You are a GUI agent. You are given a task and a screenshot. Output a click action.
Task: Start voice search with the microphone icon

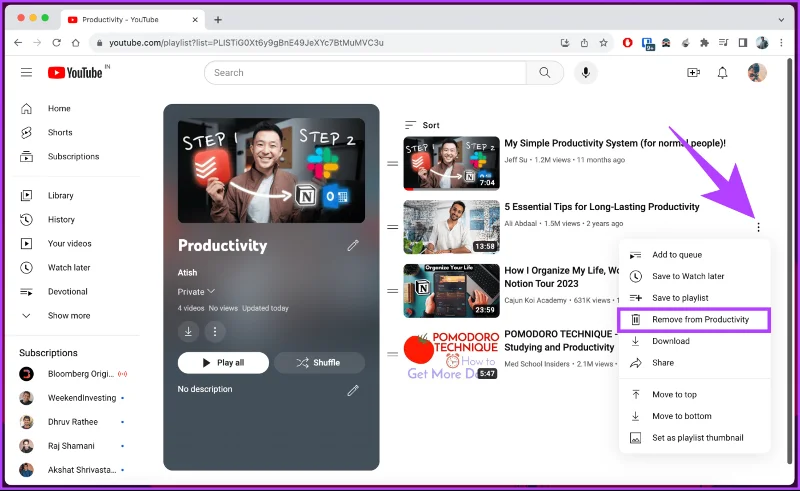(586, 72)
